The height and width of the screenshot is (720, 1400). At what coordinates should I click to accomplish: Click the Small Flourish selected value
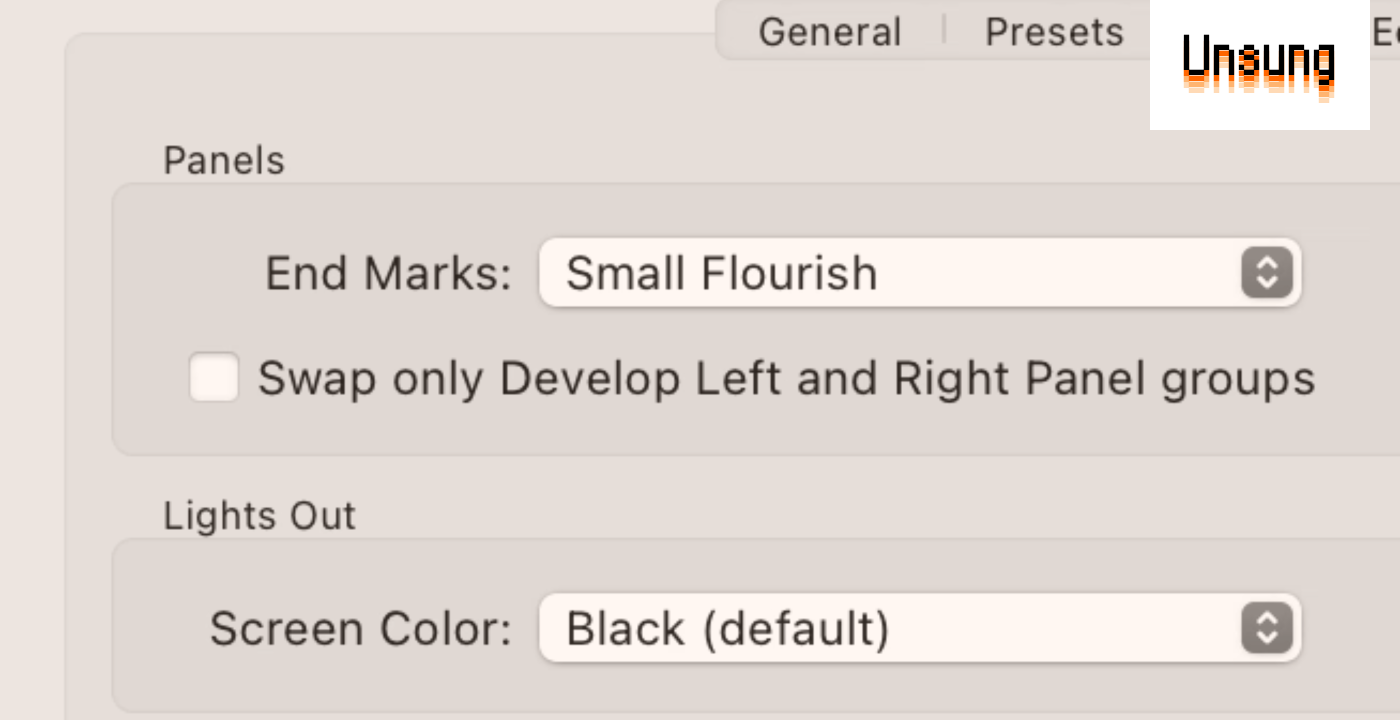[x=721, y=273]
